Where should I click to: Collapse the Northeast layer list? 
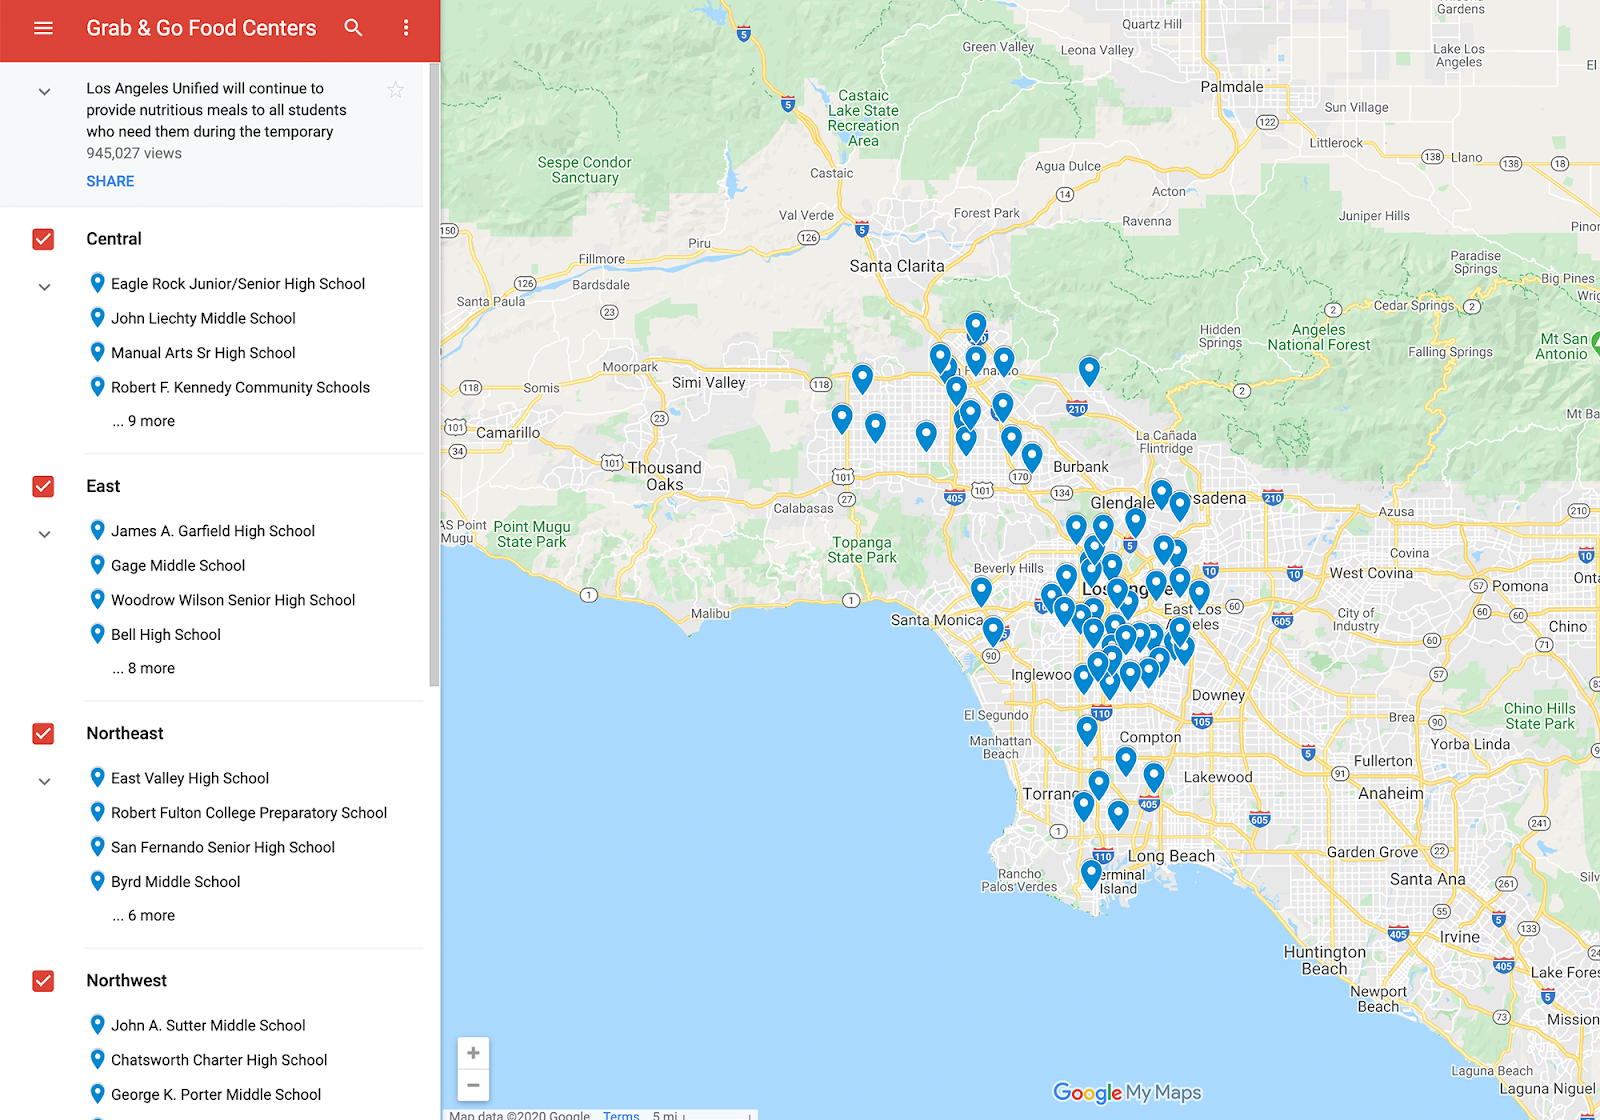point(44,781)
